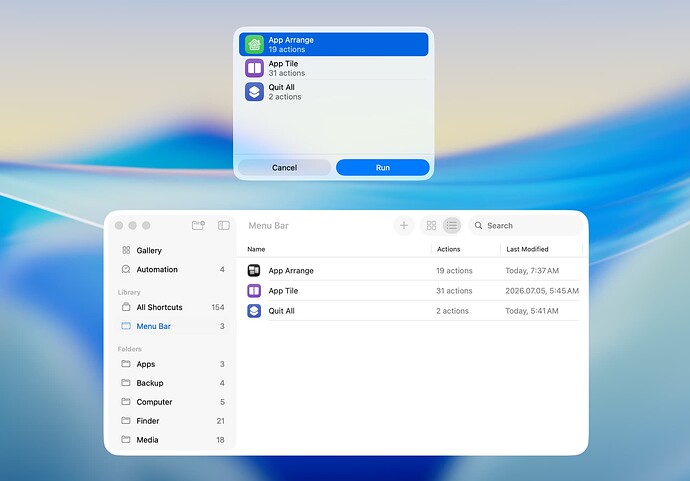690x481 pixels.
Task: Select App Arrange in the run dialog
Action: (x=334, y=44)
